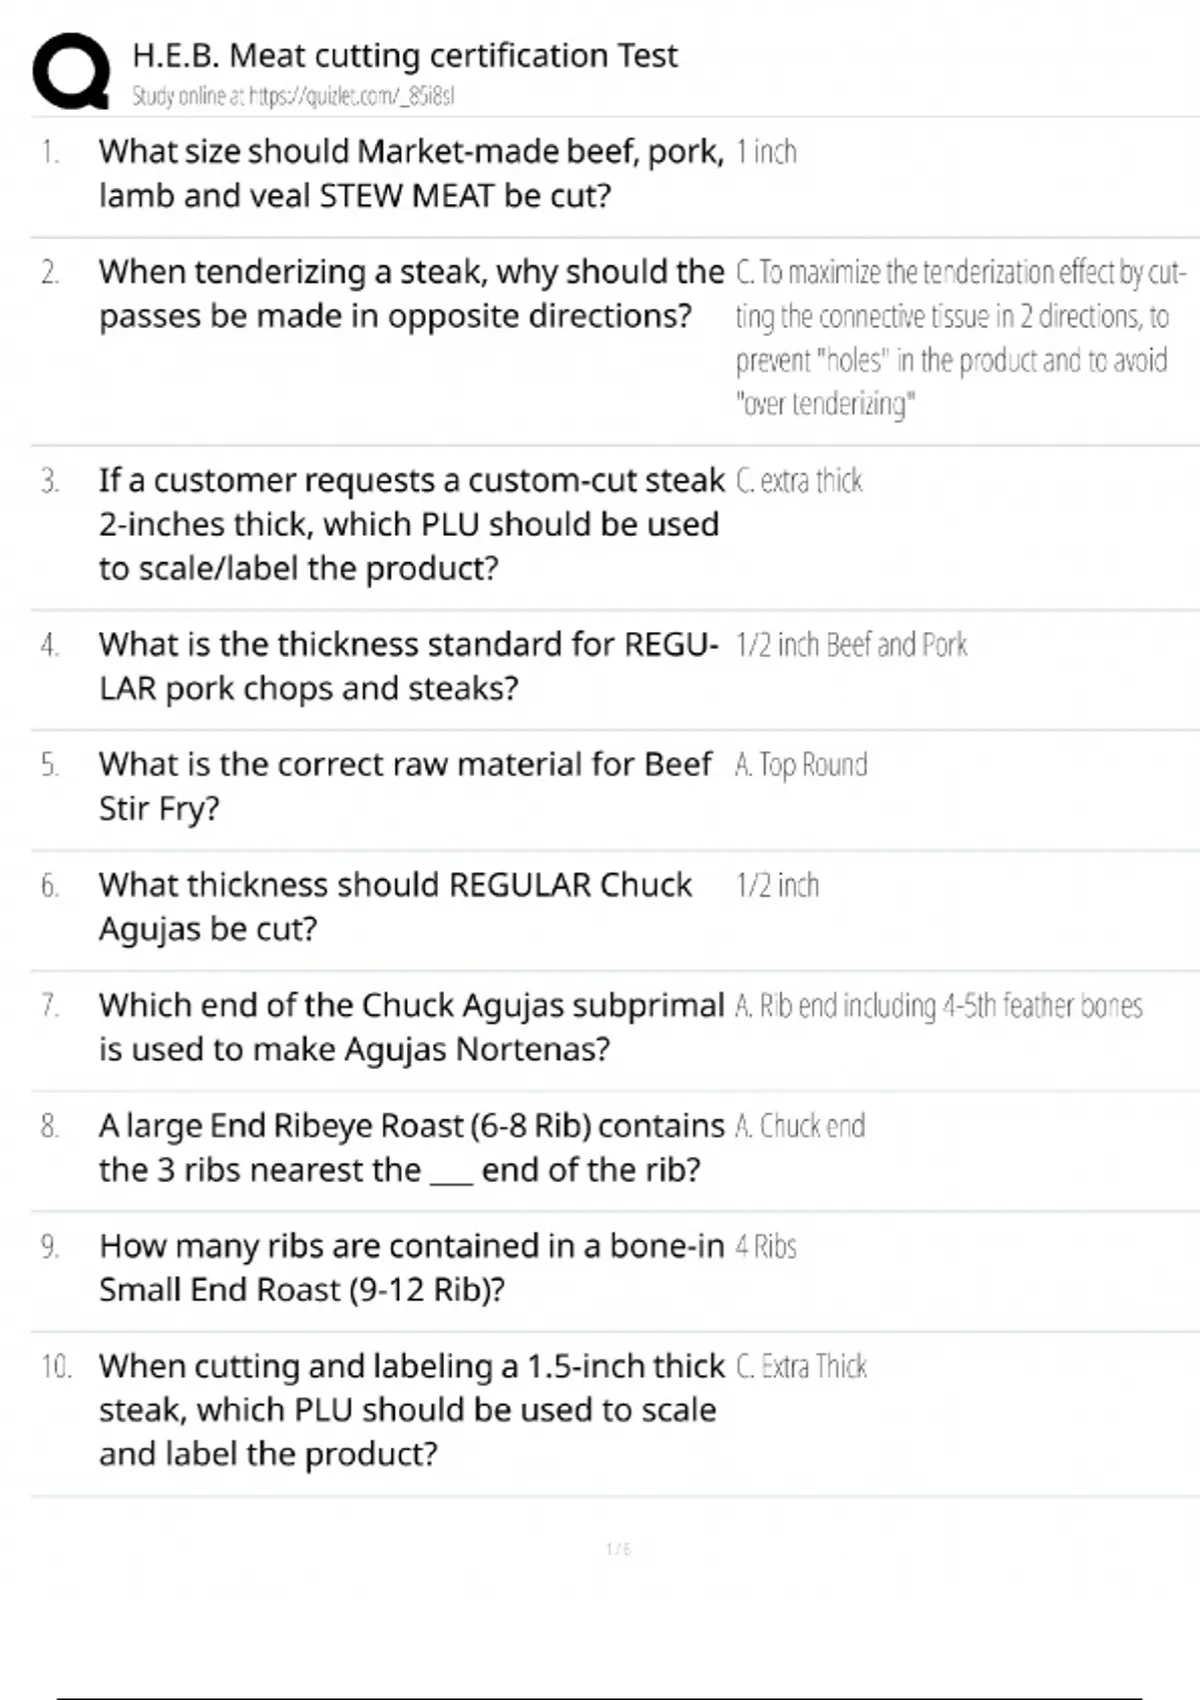This screenshot has height=1700, width=1200.
Task: Select the tenderizing a steak question text
Action: pos(410,293)
